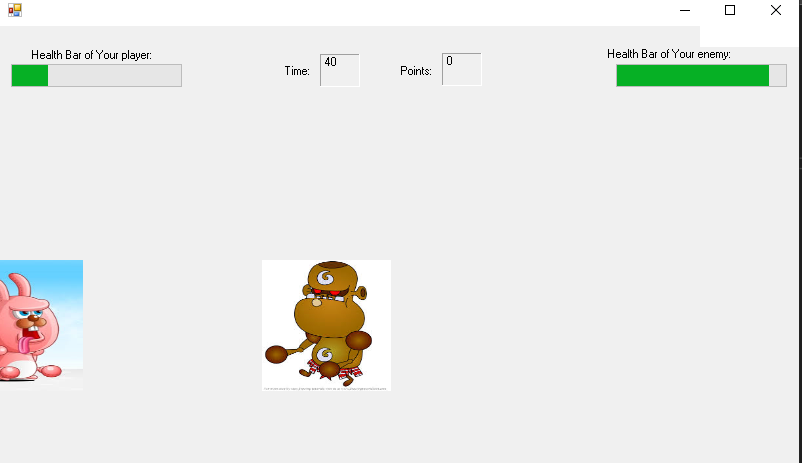Click green filled part of player health bar
This screenshot has height=463, width=802.
point(30,76)
